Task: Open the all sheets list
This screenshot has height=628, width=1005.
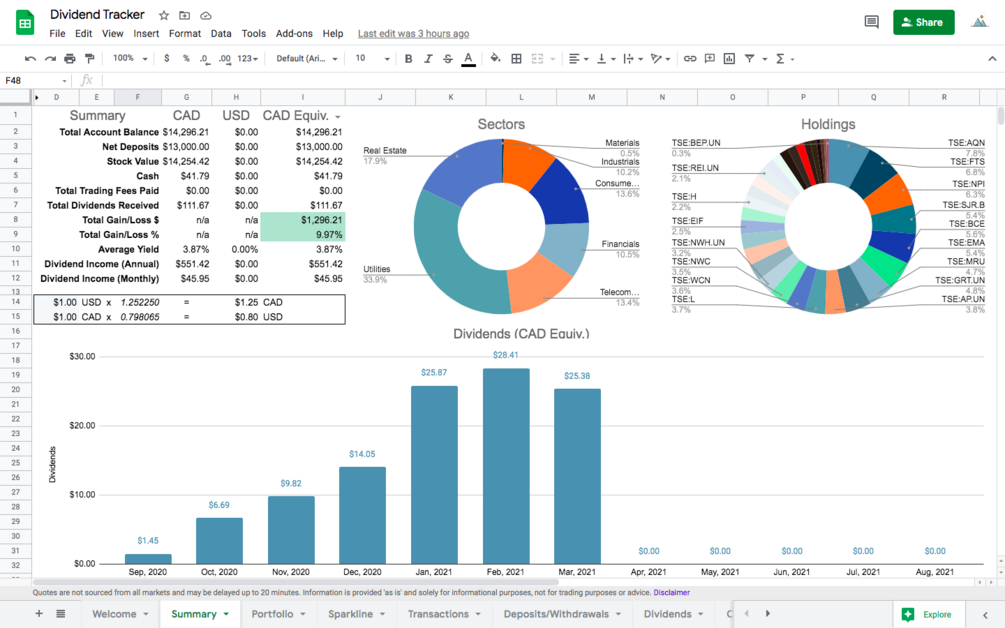Action: [x=60, y=614]
